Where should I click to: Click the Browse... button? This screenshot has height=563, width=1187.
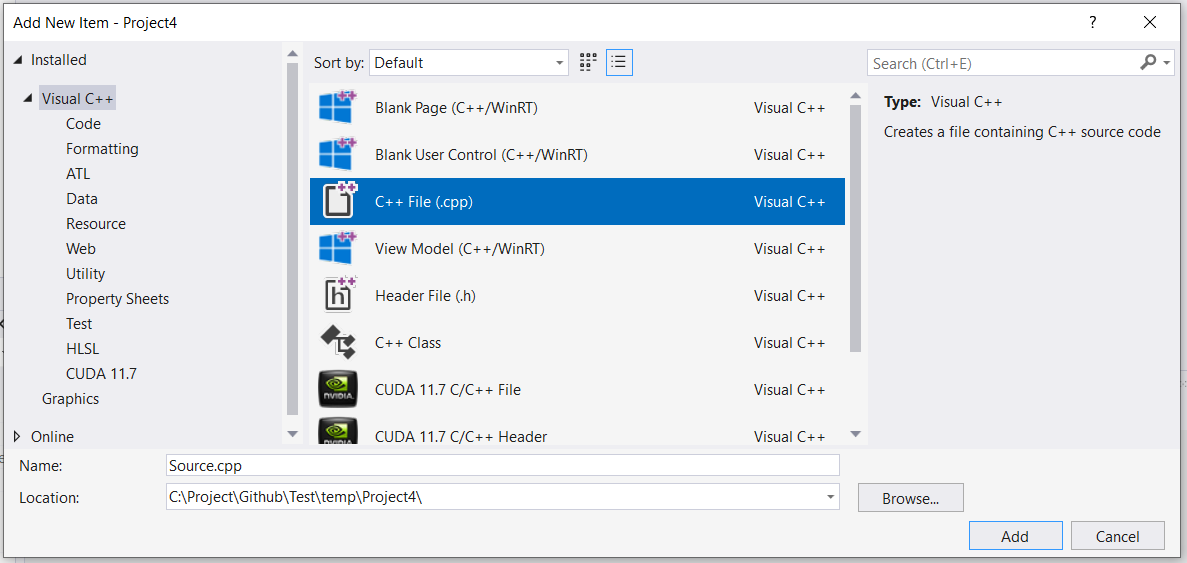pos(911,498)
